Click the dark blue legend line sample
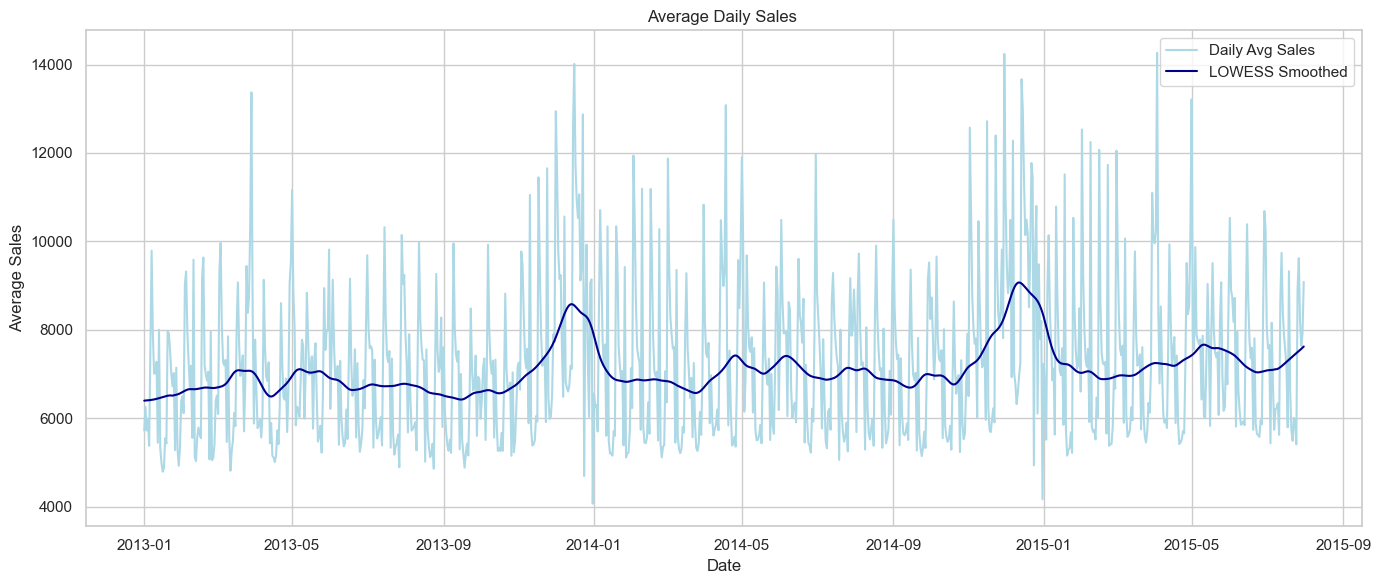Viewport: 1381px width, 584px height. 1180,72
